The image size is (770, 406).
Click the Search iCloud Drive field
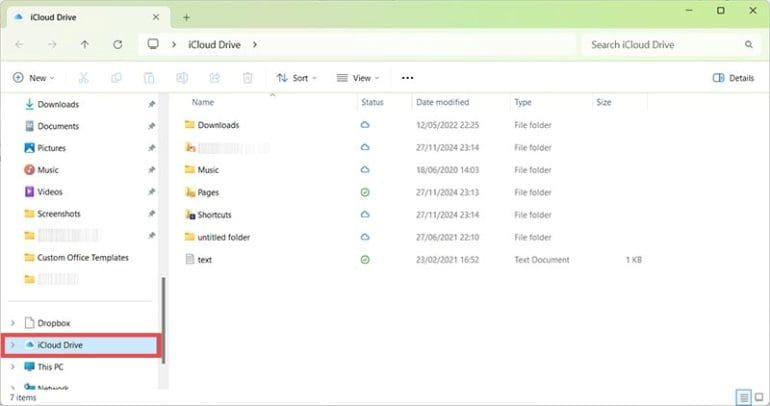662,45
